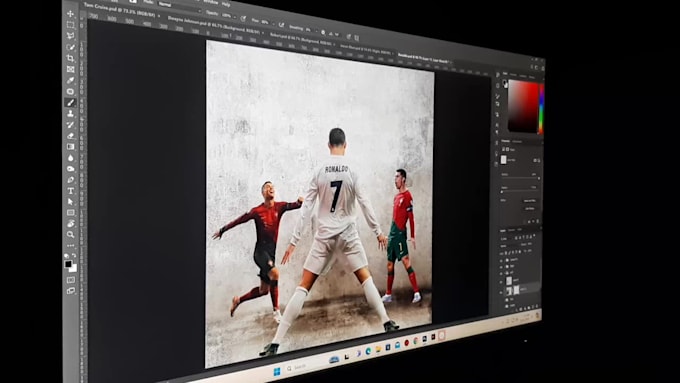The image size is (680, 383).
Task: Select the Crop tool
Action: pyautogui.click(x=70, y=58)
